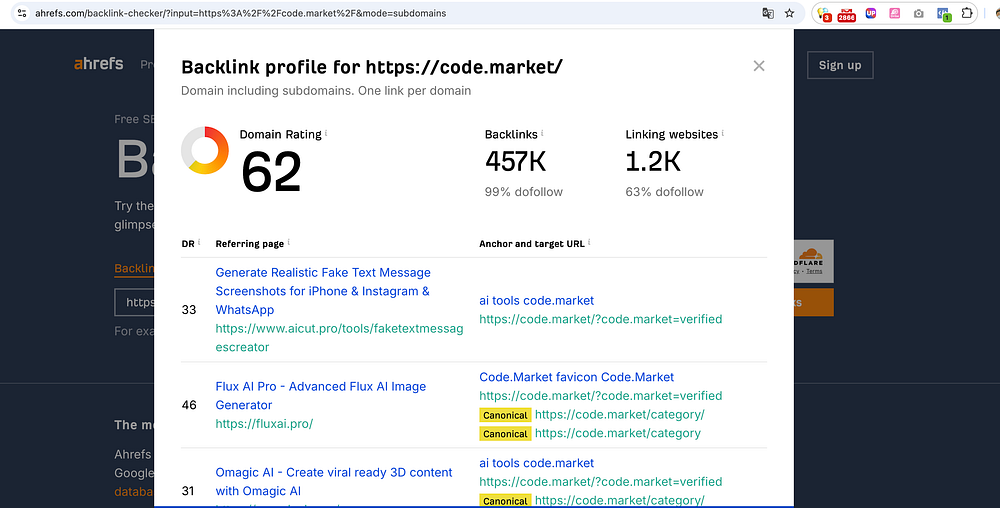Viewport: 1000px width, 508px height.
Task: Open the Extensions puzzle piece menu
Action: coord(967,14)
